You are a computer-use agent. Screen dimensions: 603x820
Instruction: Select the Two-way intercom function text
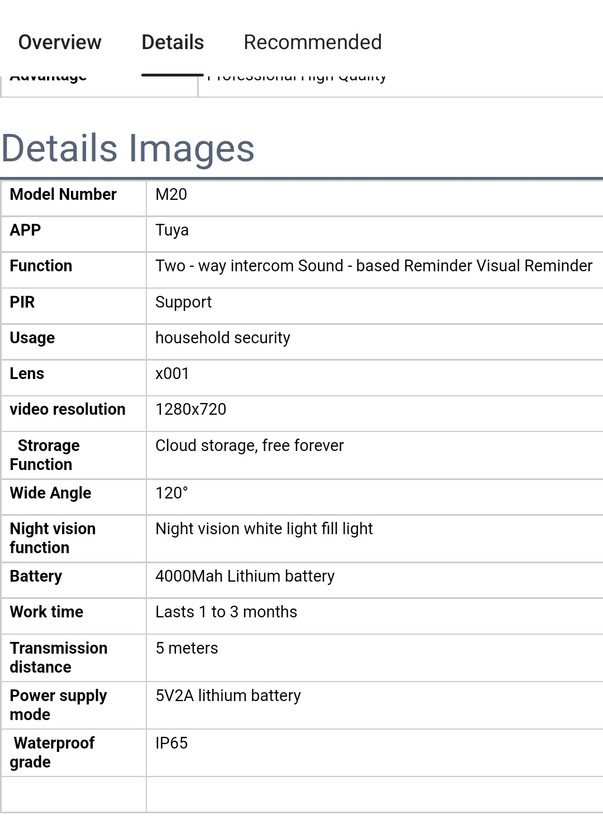[374, 266]
